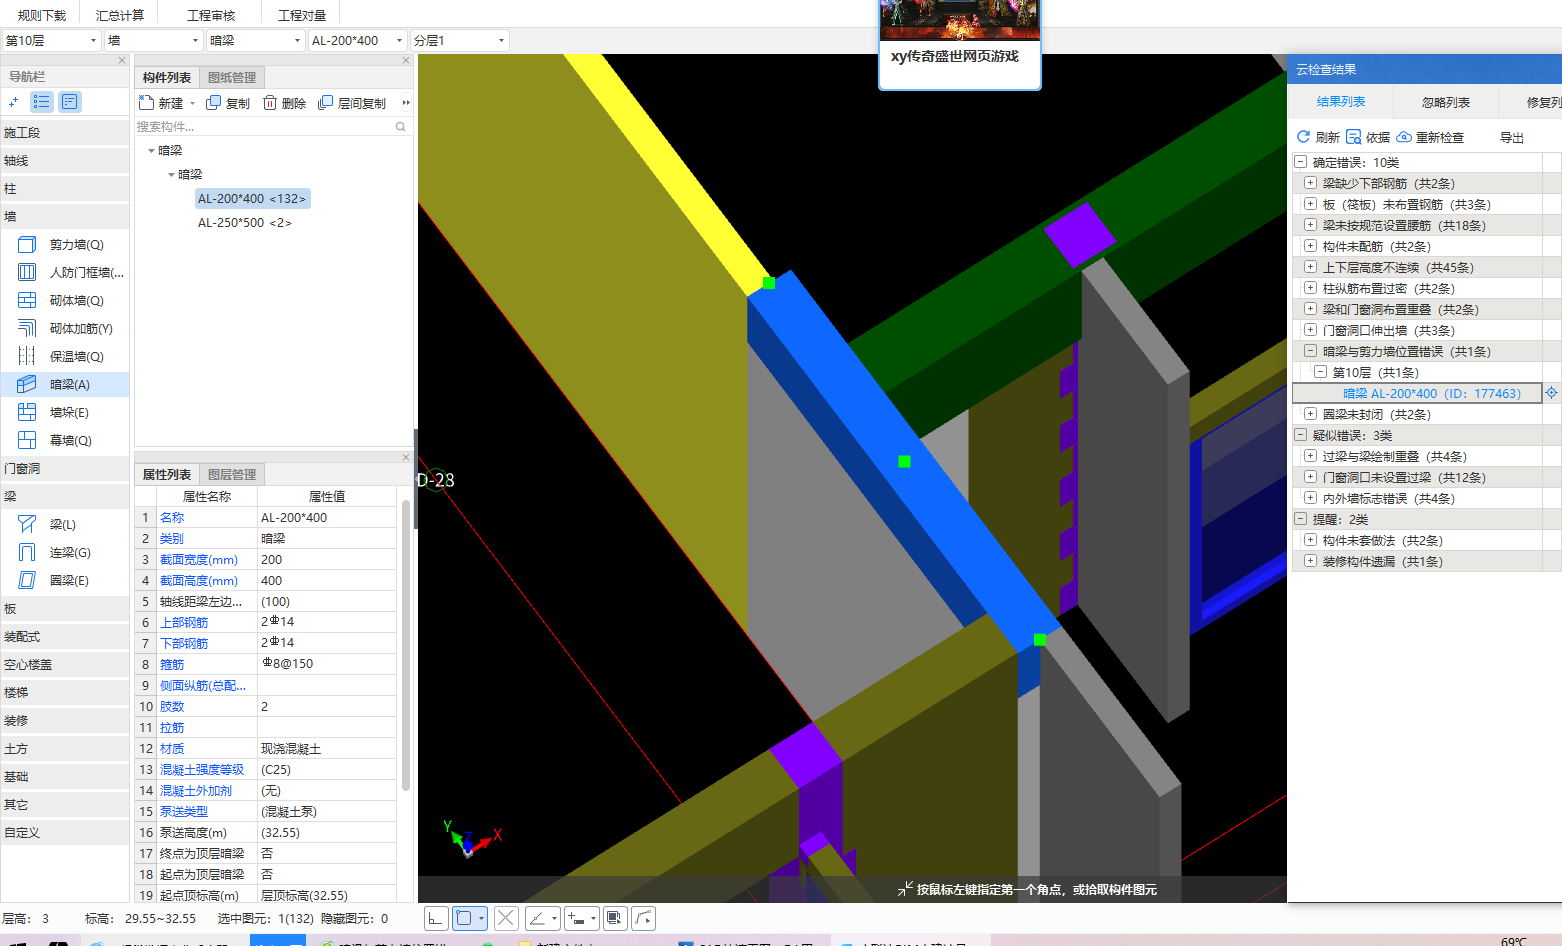Expand 上下层高度不连续 (共45条)
The image size is (1562, 946).
point(1311,267)
